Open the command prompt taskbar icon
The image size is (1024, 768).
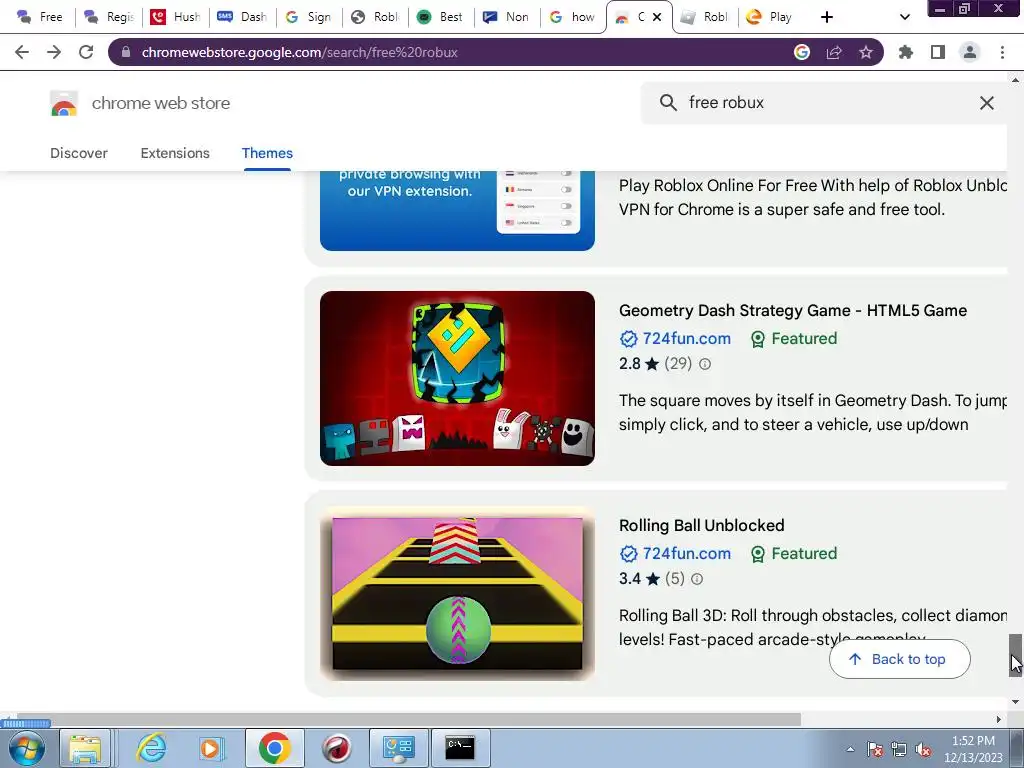pos(460,748)
